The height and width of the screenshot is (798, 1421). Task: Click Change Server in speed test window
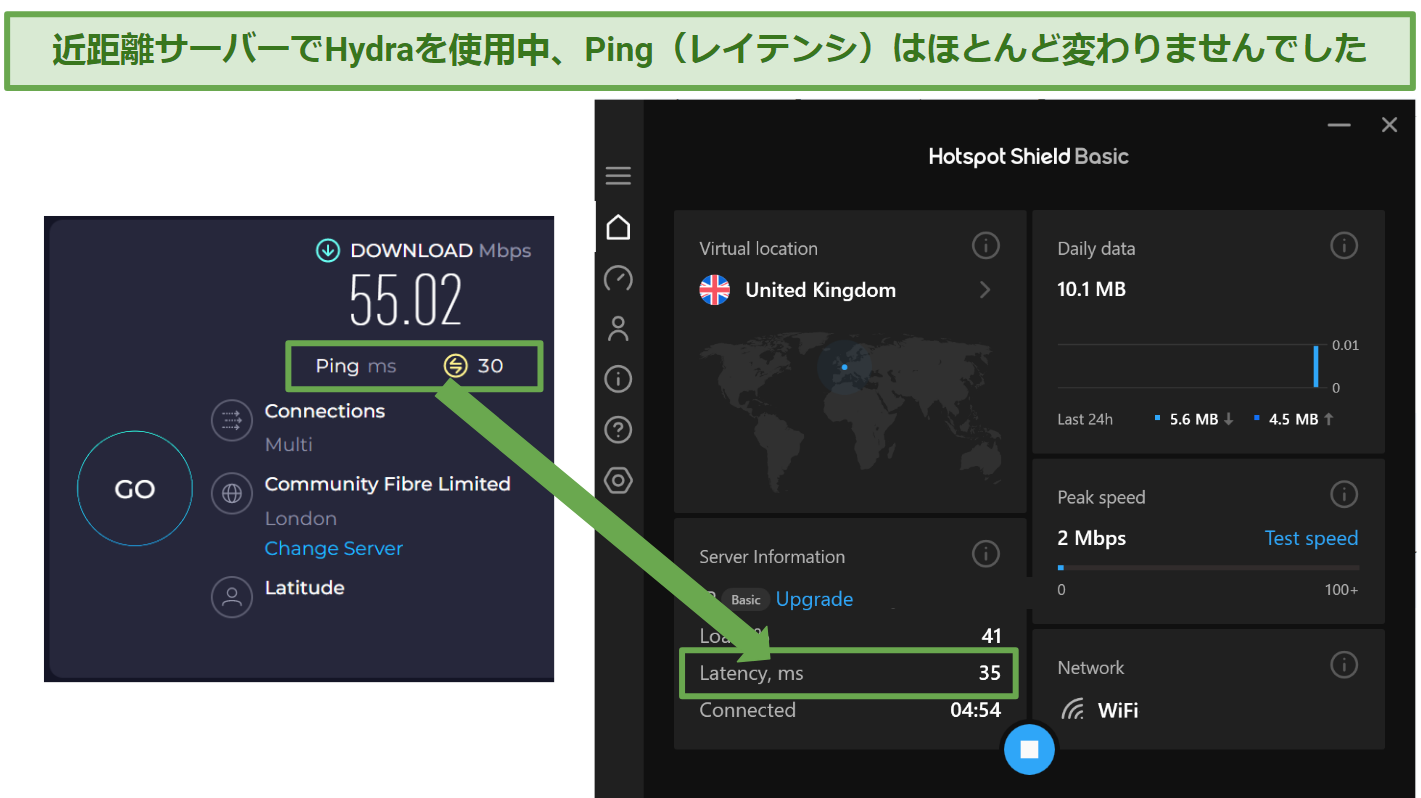tap(333, 548)
